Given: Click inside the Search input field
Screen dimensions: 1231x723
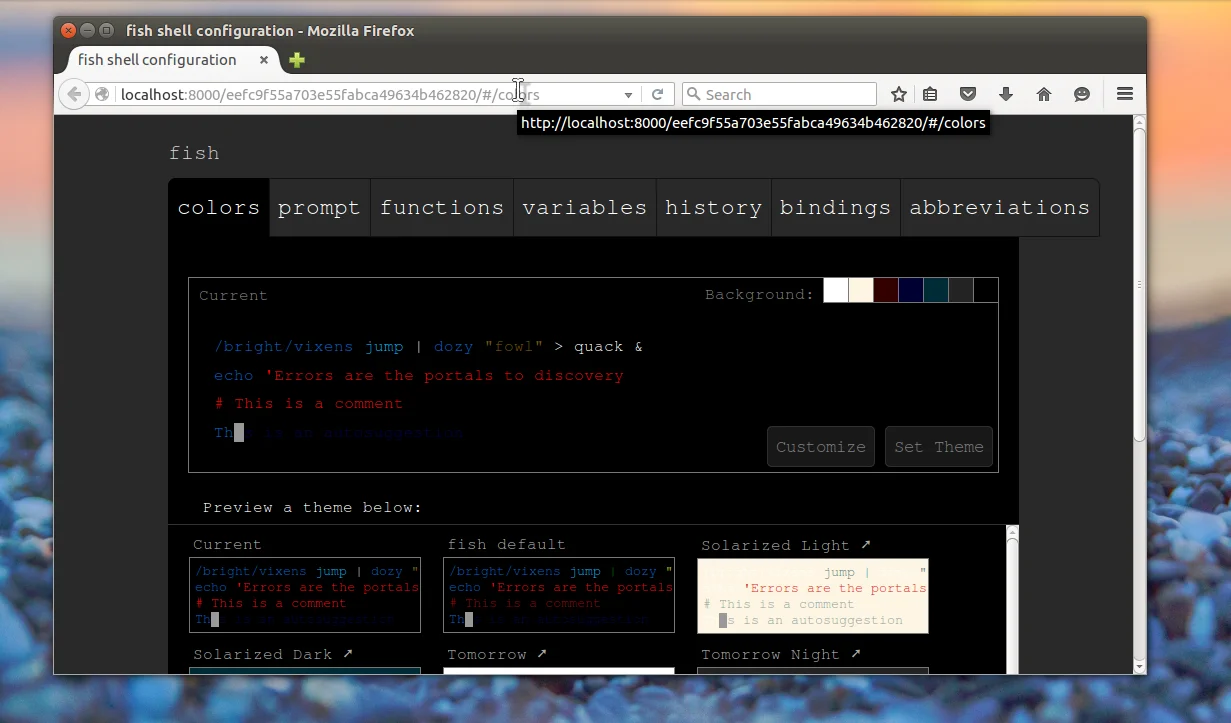Looking at the screenshot, I should click(785, 94).
